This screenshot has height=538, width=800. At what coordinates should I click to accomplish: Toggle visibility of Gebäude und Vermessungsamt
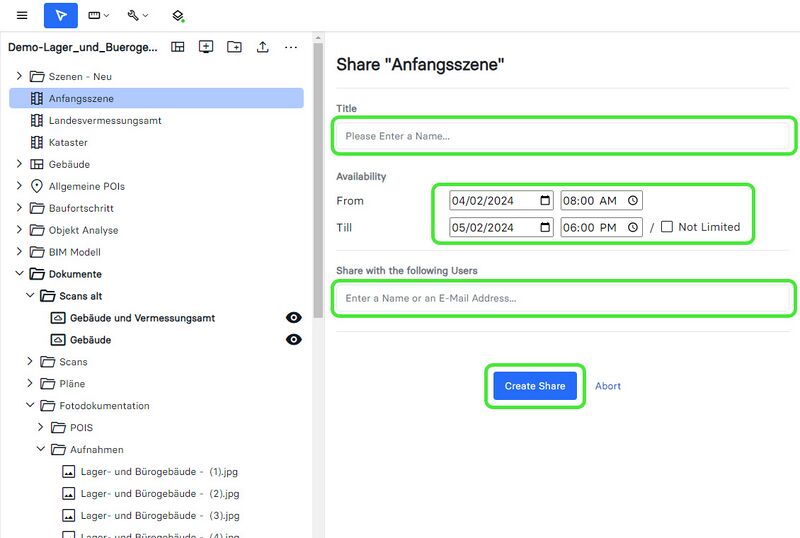point(294,318)
